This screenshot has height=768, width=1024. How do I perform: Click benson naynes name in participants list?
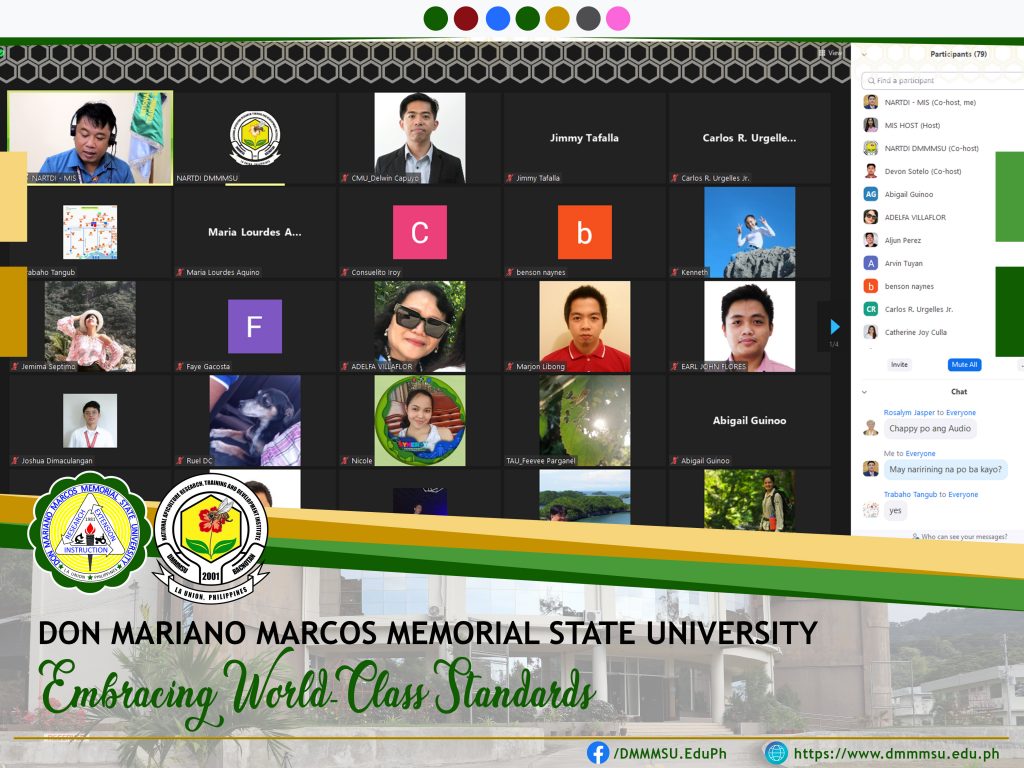tap(909, 286)
